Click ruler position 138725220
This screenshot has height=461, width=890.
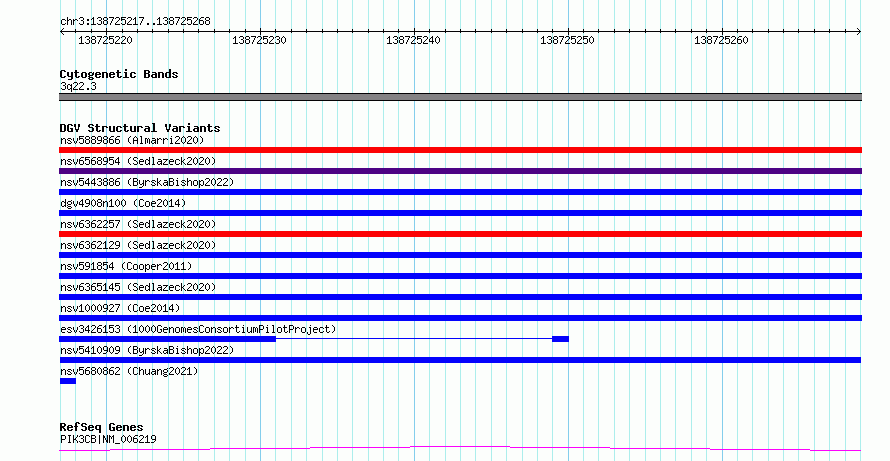(106, 40)
